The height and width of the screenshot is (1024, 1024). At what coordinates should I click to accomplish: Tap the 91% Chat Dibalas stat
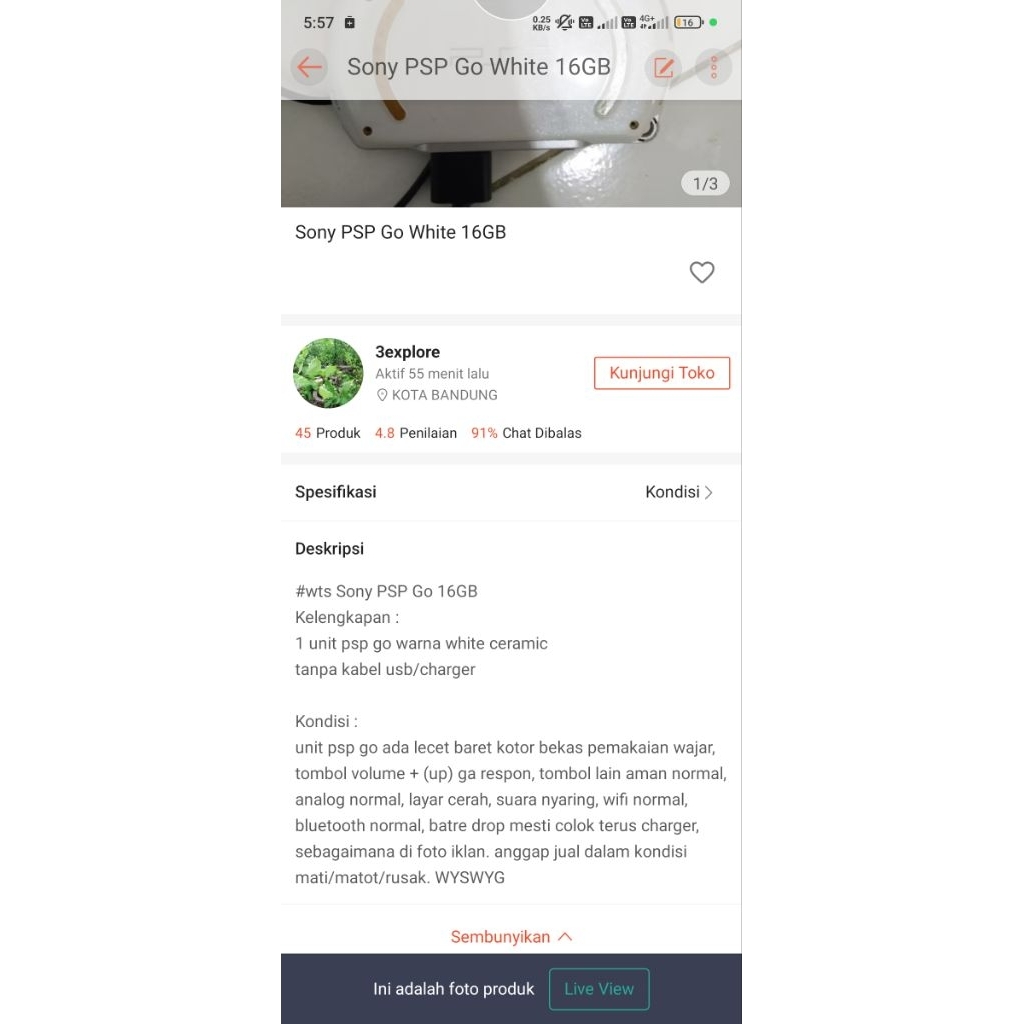(526, 433)
